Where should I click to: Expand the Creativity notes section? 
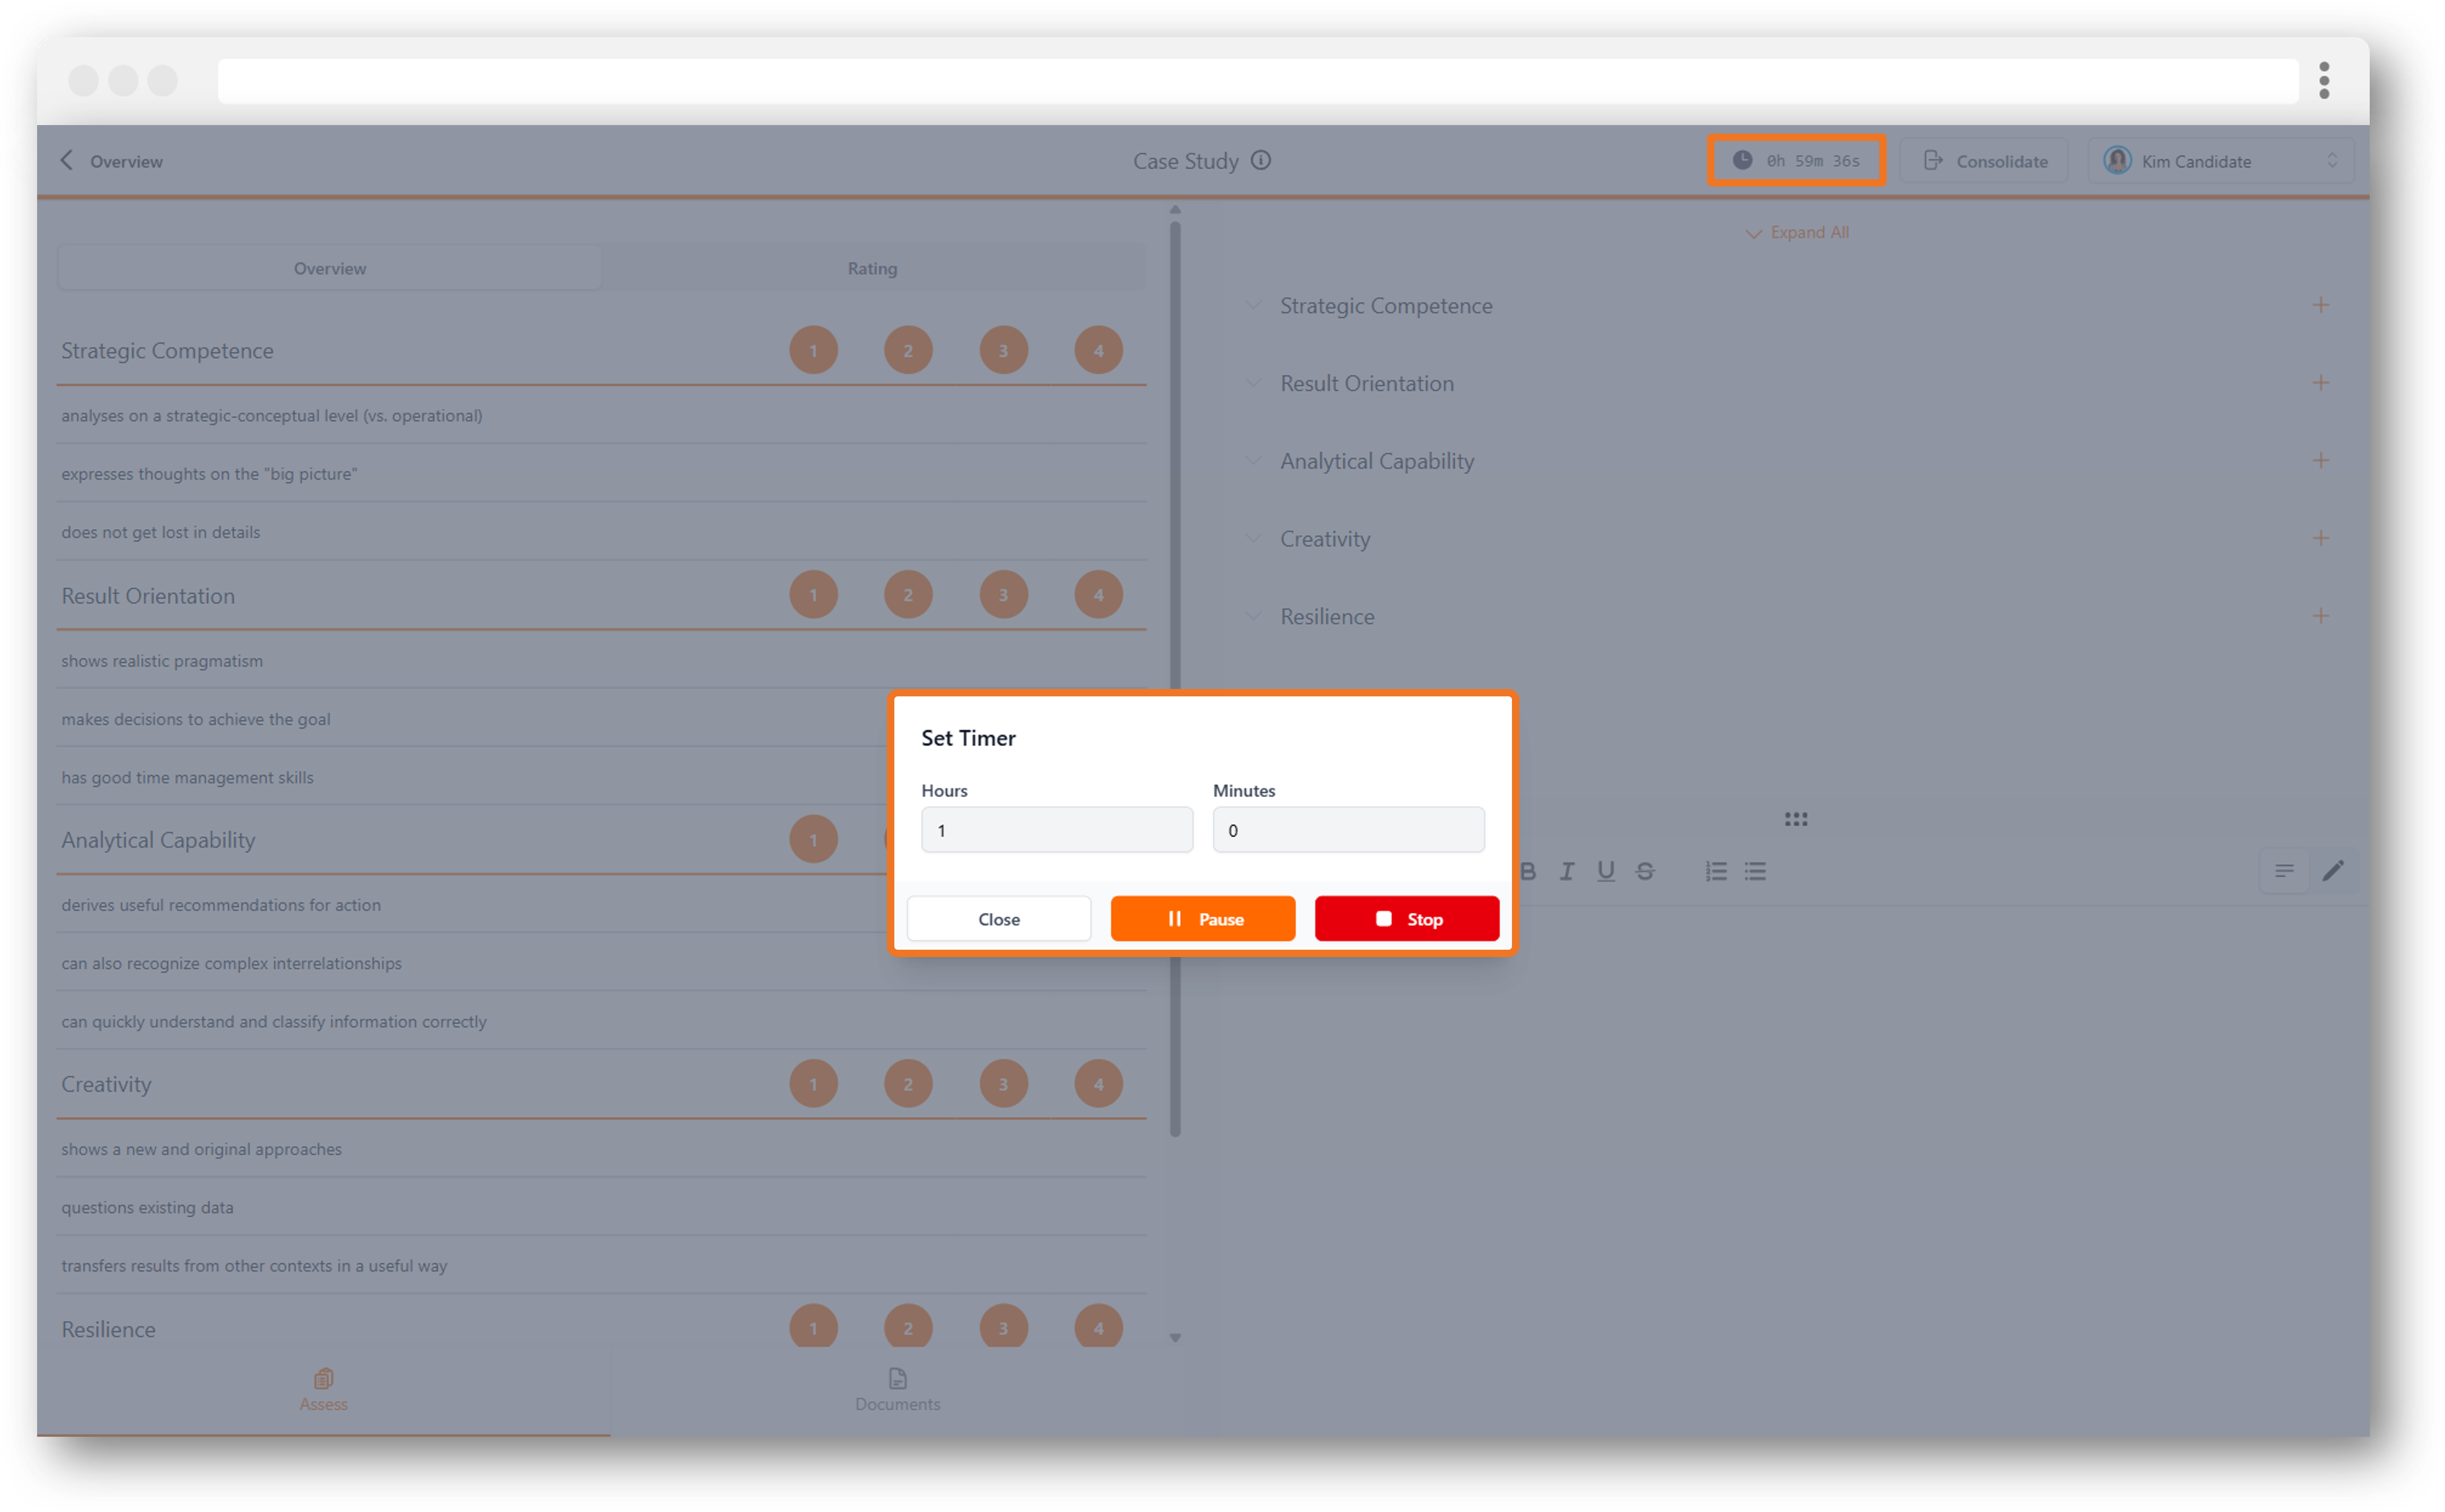(x=1253, y=538)
